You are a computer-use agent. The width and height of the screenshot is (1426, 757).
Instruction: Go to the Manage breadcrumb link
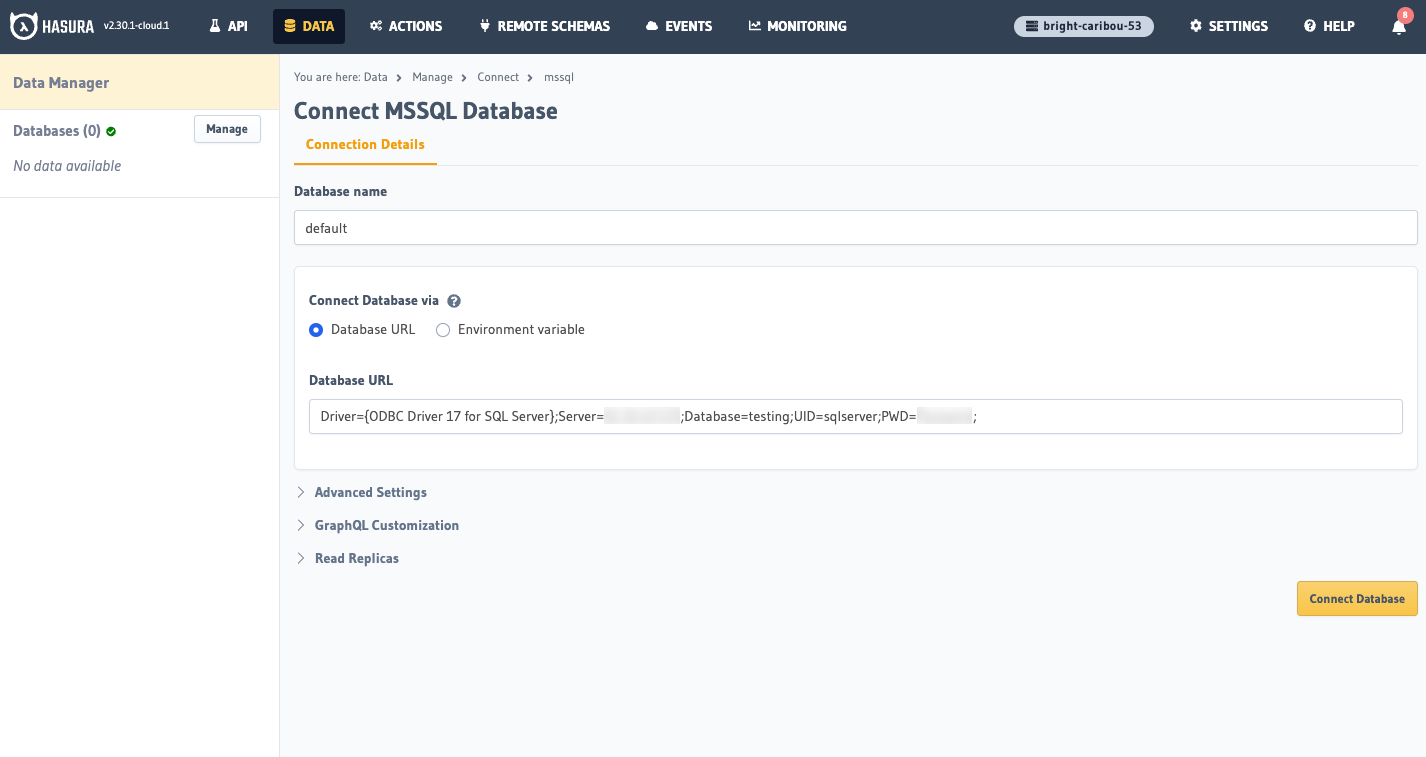(x=432, y=77)
